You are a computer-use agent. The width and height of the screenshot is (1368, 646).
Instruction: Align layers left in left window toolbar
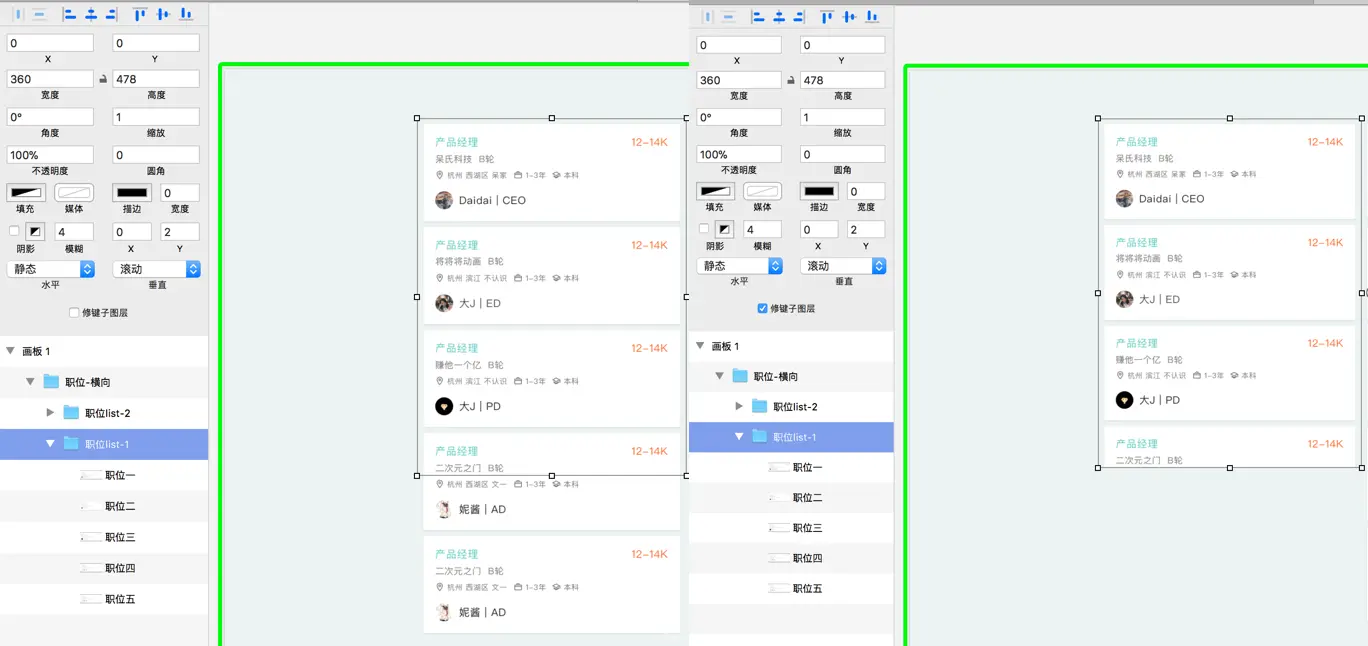pos(69,15)
